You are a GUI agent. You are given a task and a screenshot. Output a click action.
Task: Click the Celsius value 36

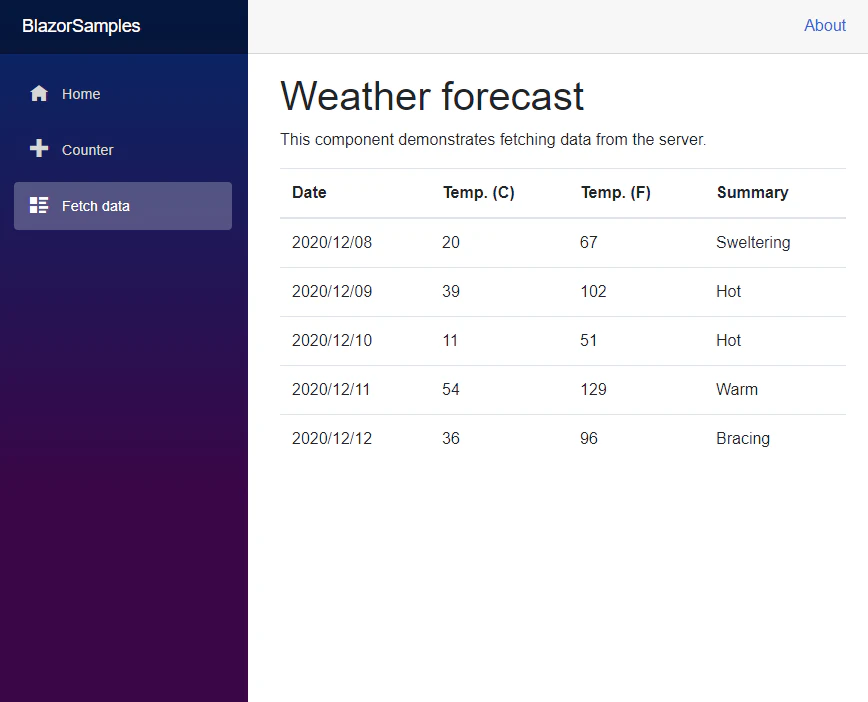pos(451,438)
